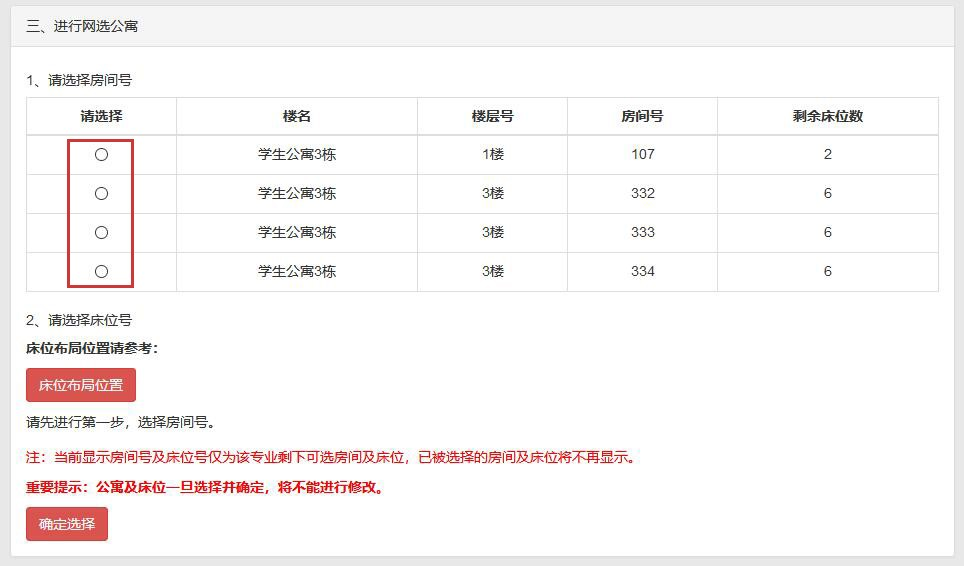
Task: Choose the radio button for room 332
Action: pyautogui.click(x=101, y=193)
